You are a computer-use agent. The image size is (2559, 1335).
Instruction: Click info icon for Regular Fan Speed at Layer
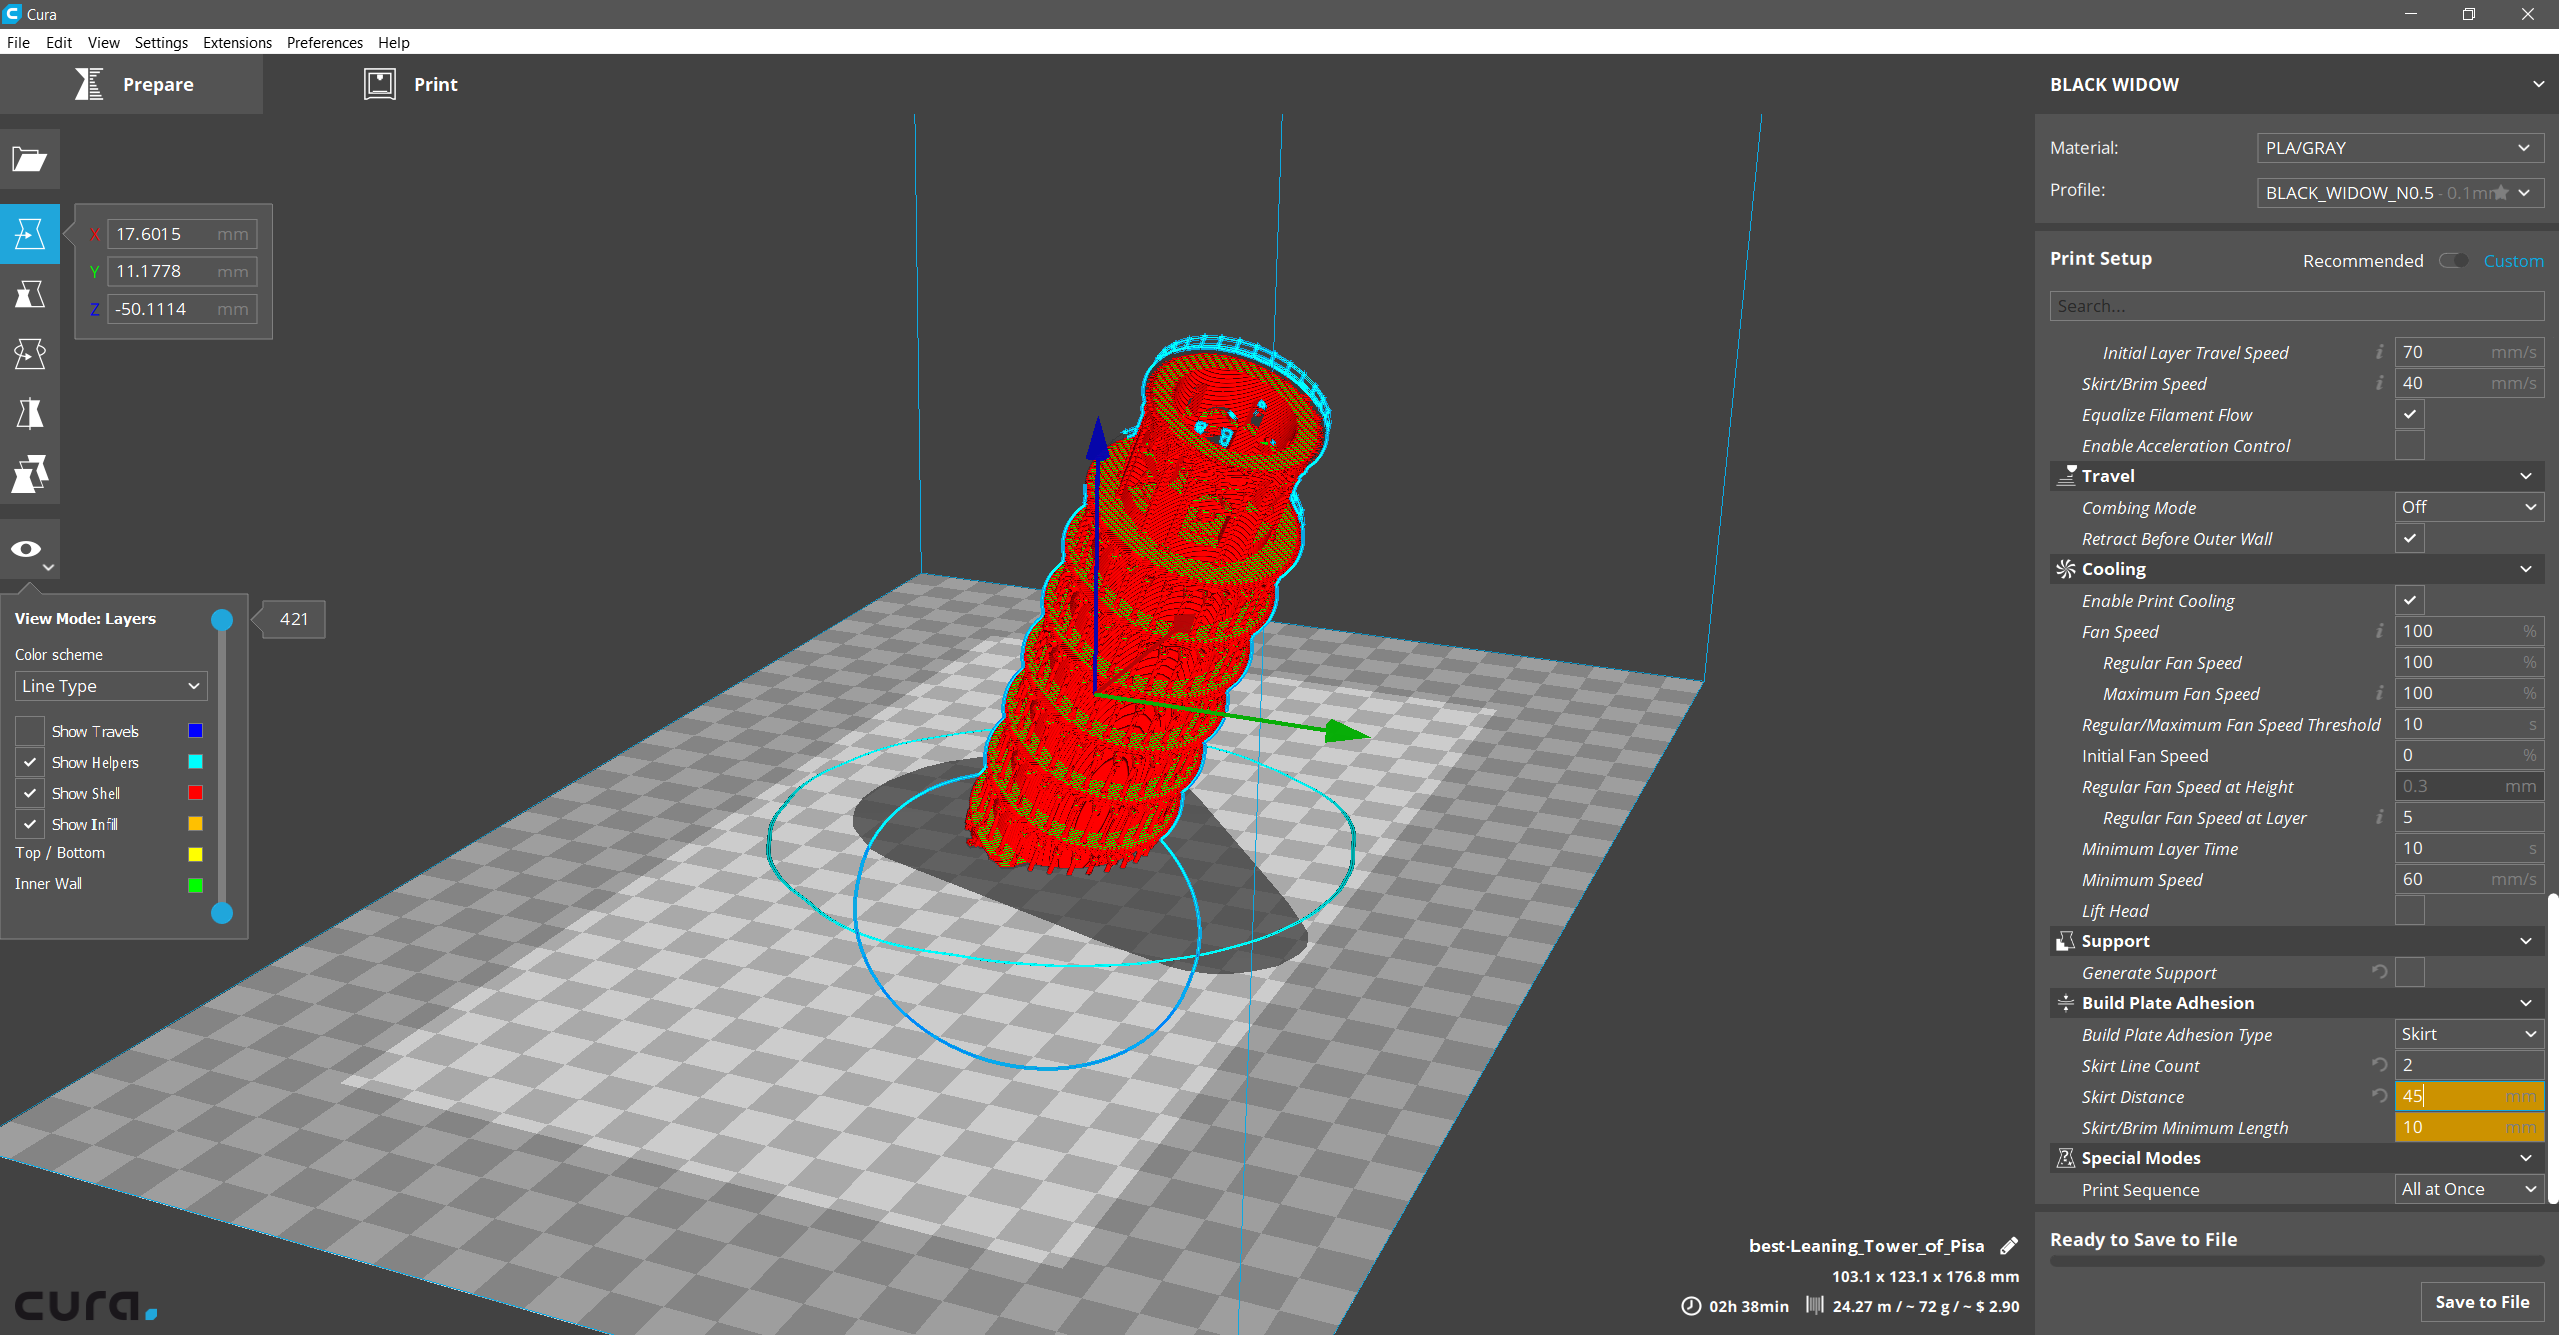(2380, 817)
